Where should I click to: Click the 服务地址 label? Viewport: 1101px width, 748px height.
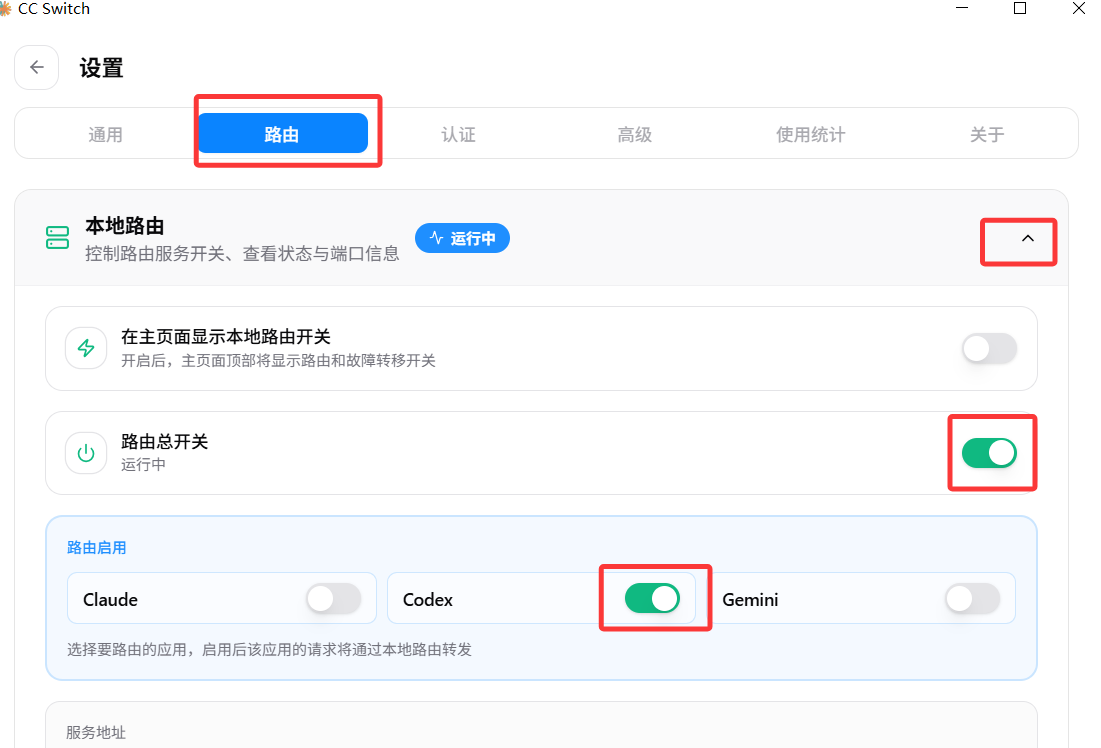click(96, 733)
